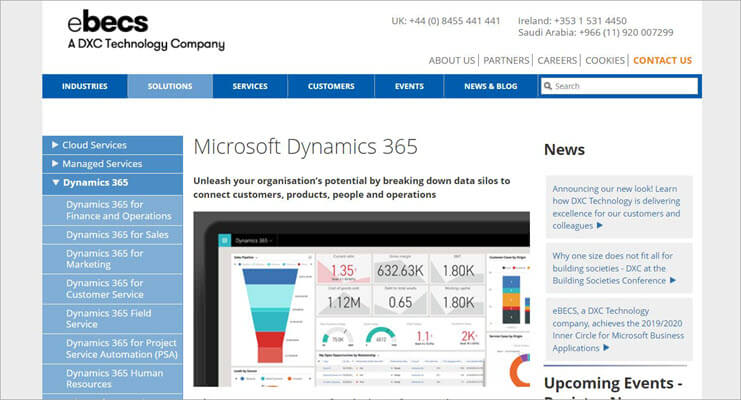The height and width of the screenshot is (400, 741).
Task: Open Dynamics 365 Field Service
Action: [x=112, y=319]
